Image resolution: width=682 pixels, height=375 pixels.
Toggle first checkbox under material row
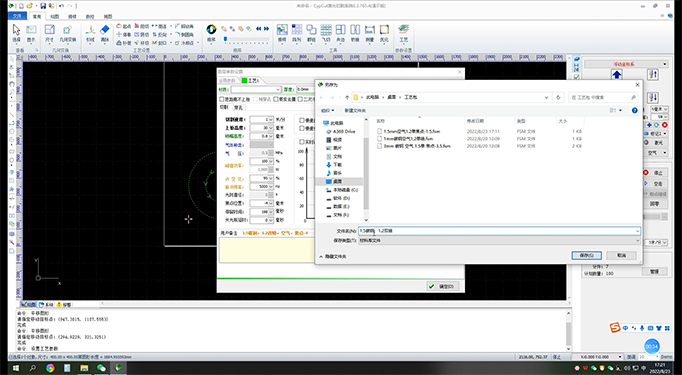222,99
